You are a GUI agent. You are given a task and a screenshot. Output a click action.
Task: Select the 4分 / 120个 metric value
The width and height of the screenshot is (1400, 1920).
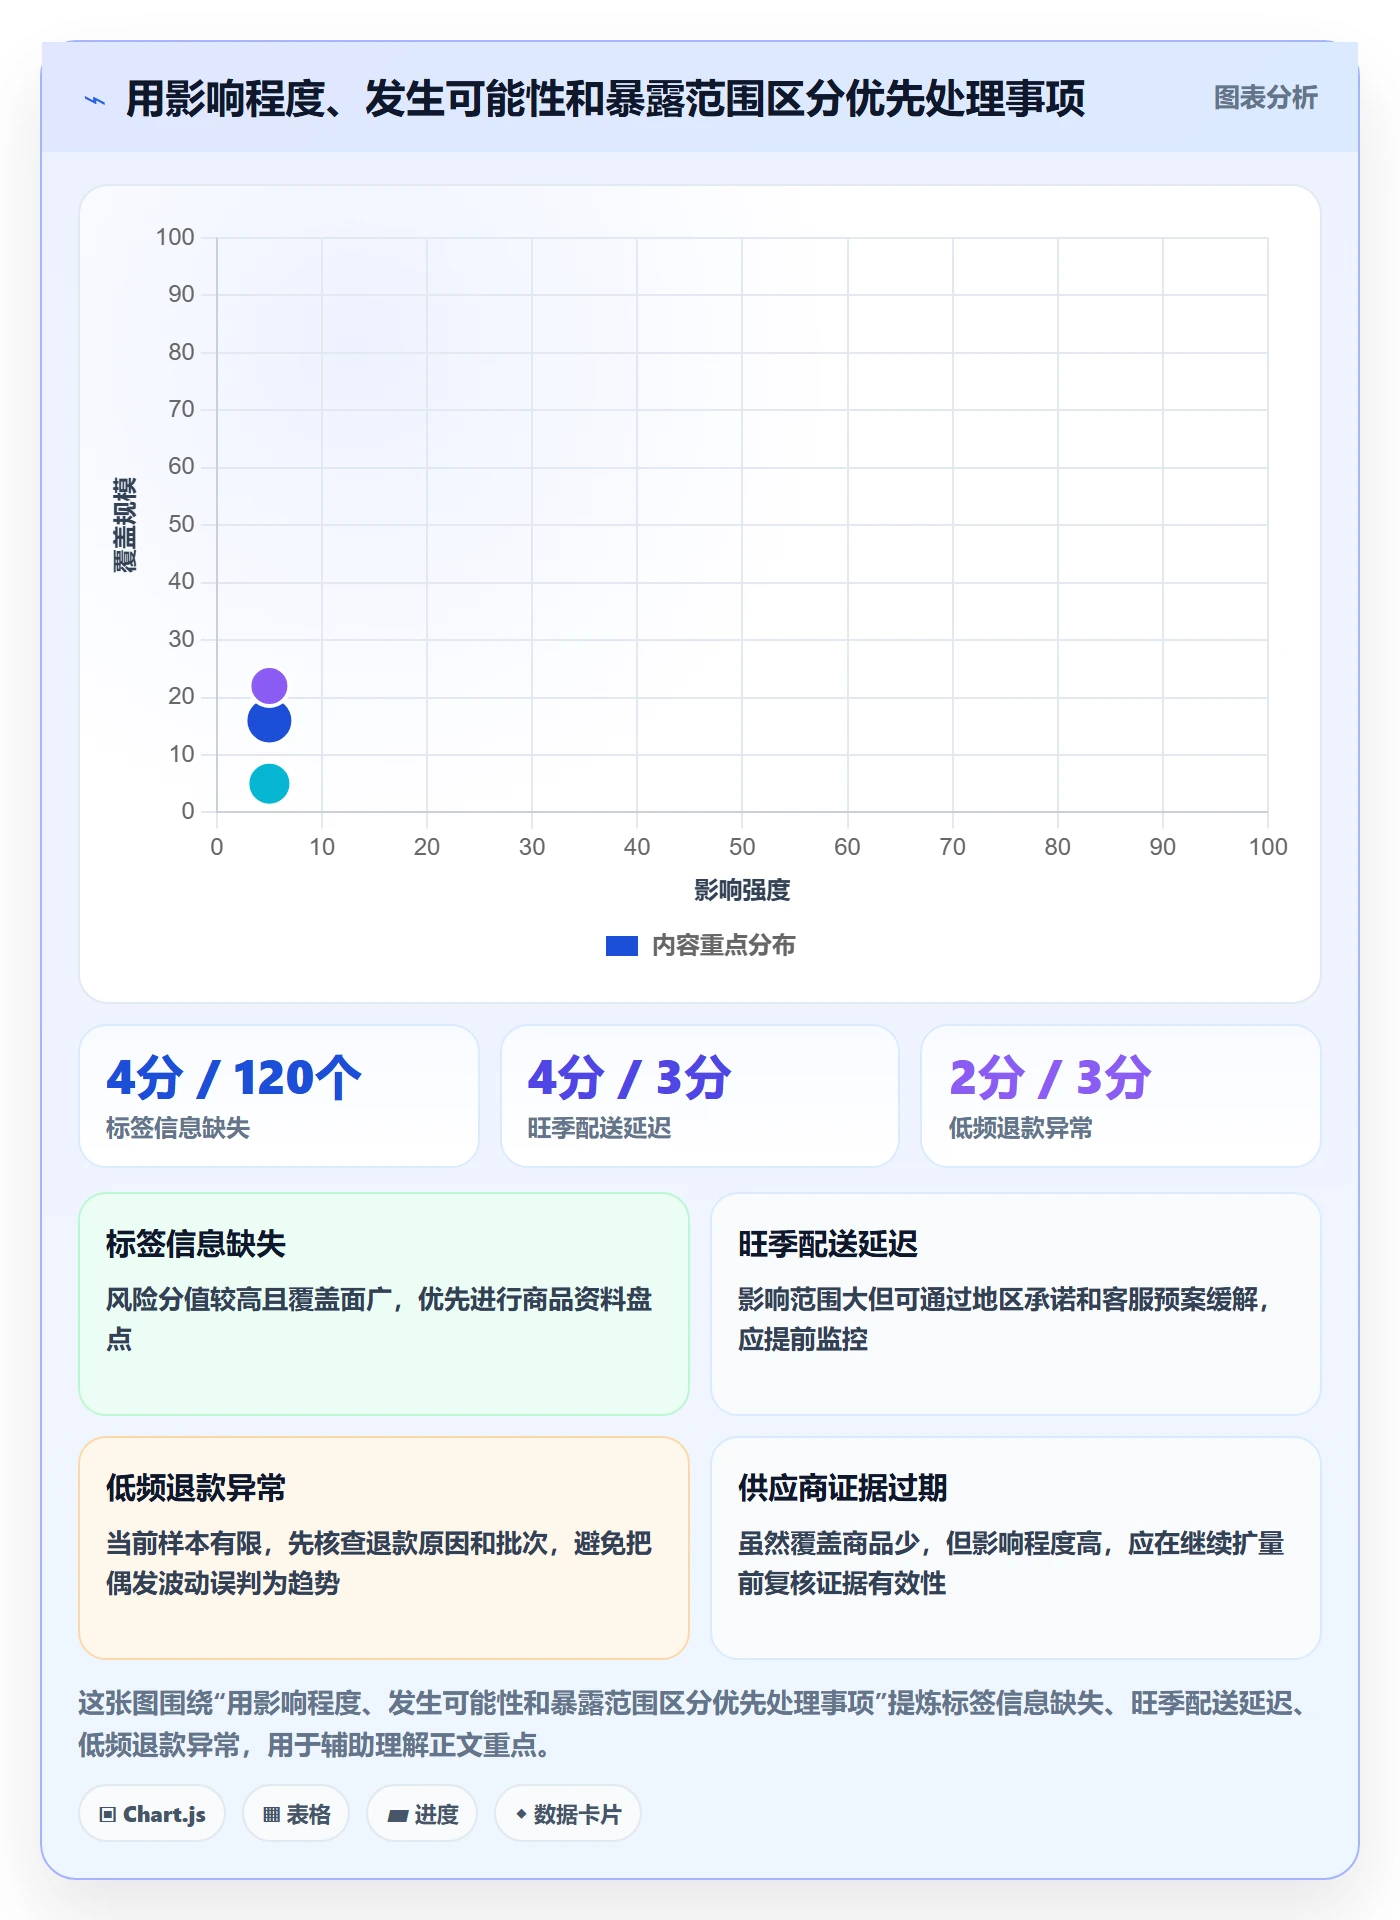pyautogui.click(x=233, y=1078)
